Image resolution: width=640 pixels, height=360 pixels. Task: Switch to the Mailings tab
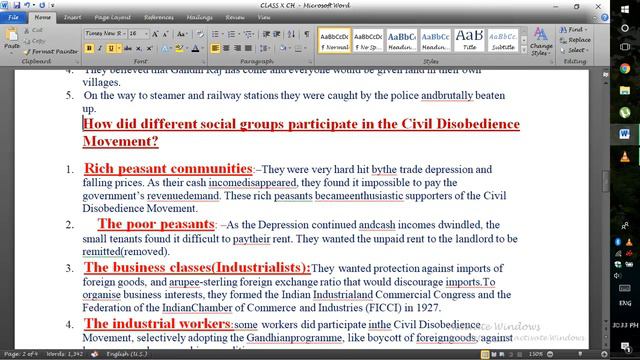point(199,18)
